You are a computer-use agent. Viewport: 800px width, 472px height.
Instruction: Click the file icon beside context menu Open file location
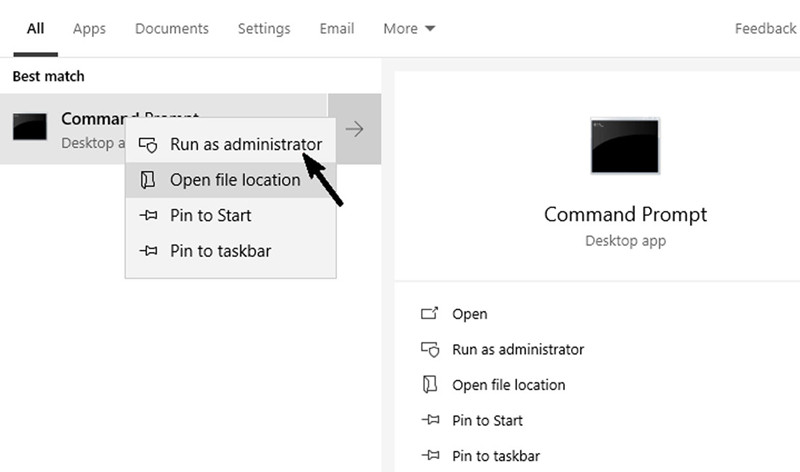tap(148, 180)
